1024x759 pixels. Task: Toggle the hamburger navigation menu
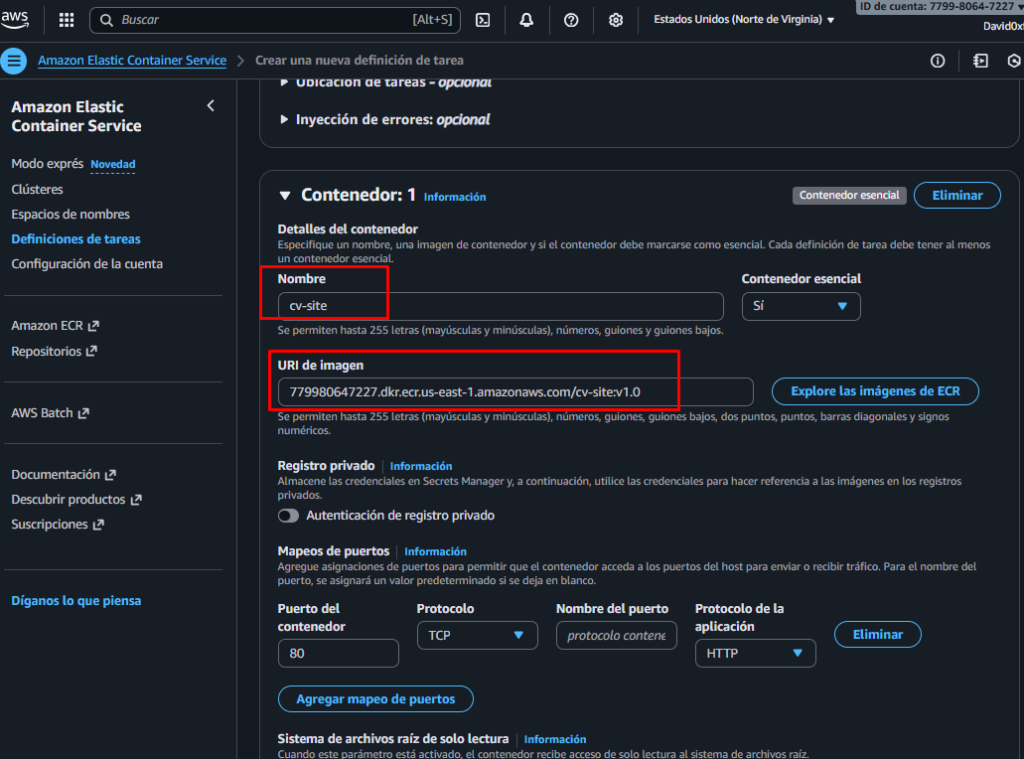coord(14,61)
